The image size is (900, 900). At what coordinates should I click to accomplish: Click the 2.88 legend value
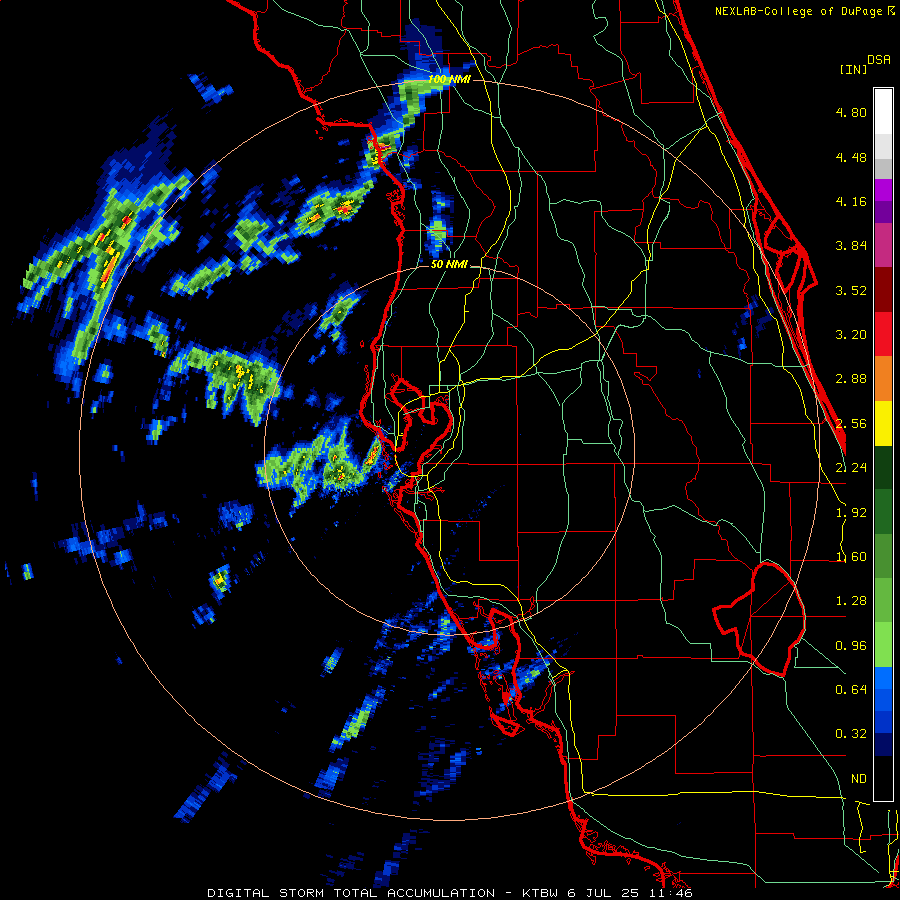point(851,379)
